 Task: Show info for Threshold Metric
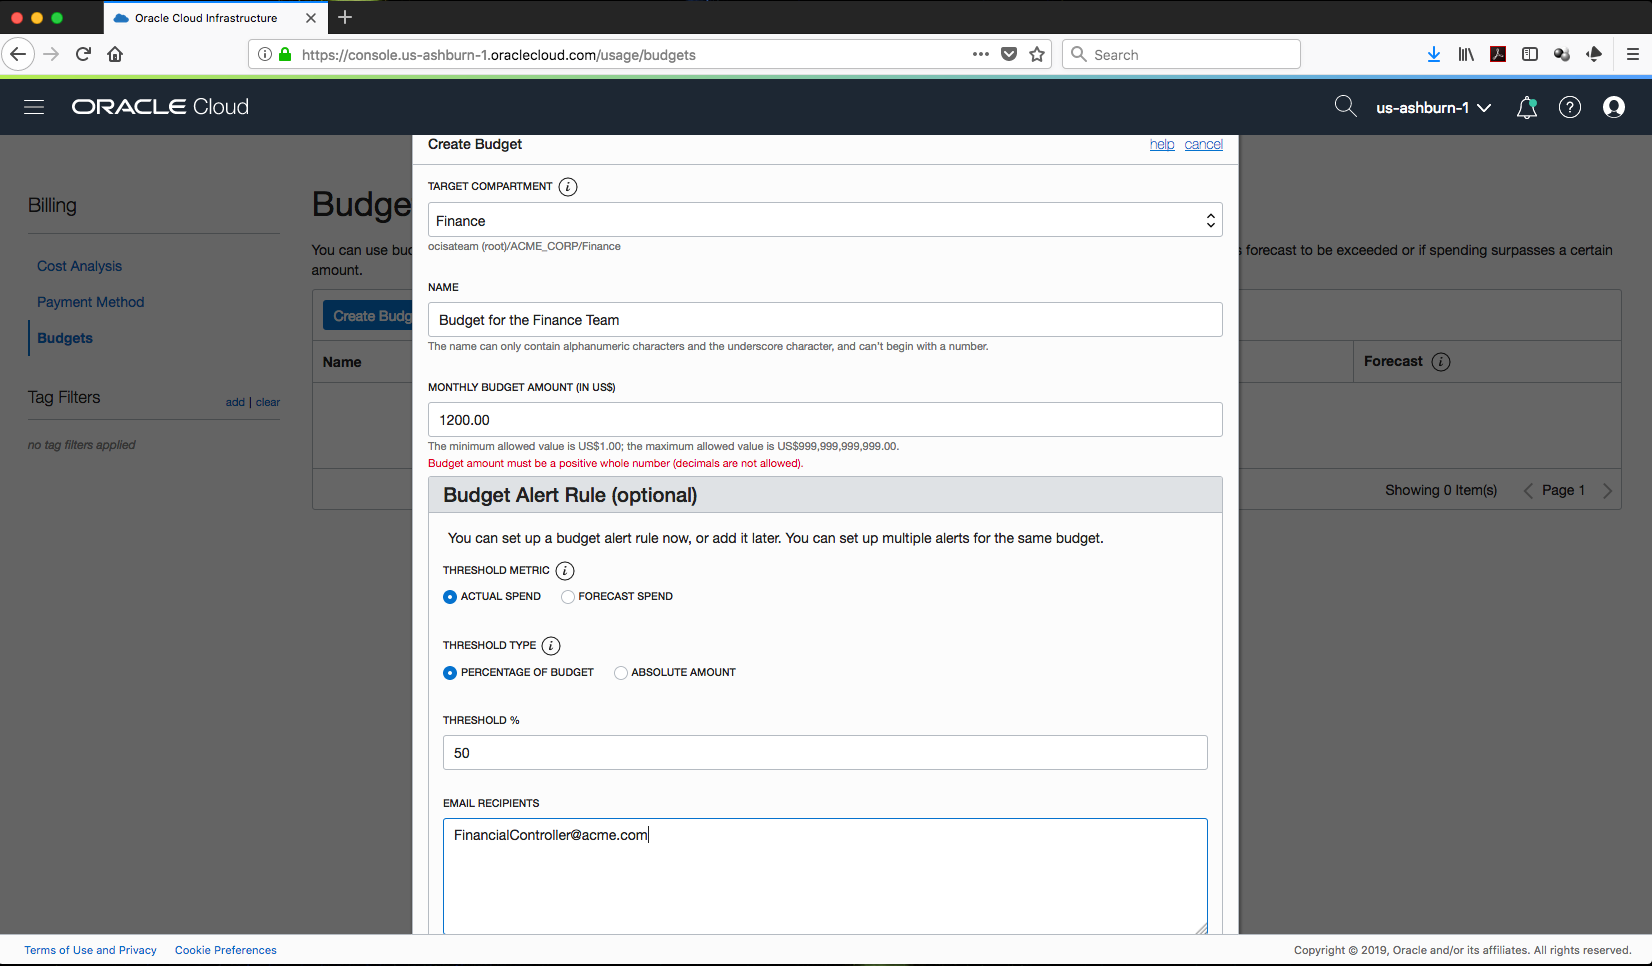pos(565,571)
